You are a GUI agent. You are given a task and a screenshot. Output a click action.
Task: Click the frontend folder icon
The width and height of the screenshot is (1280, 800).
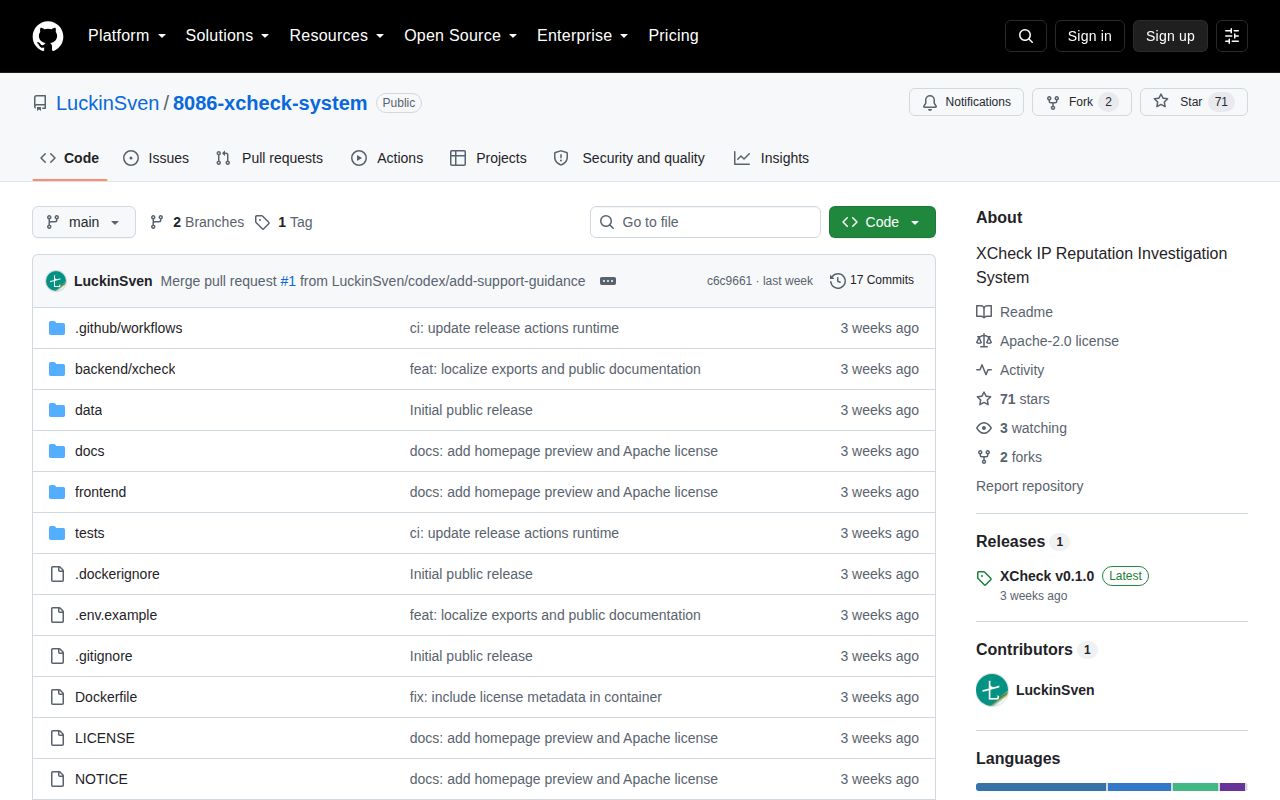coord(57,492)
